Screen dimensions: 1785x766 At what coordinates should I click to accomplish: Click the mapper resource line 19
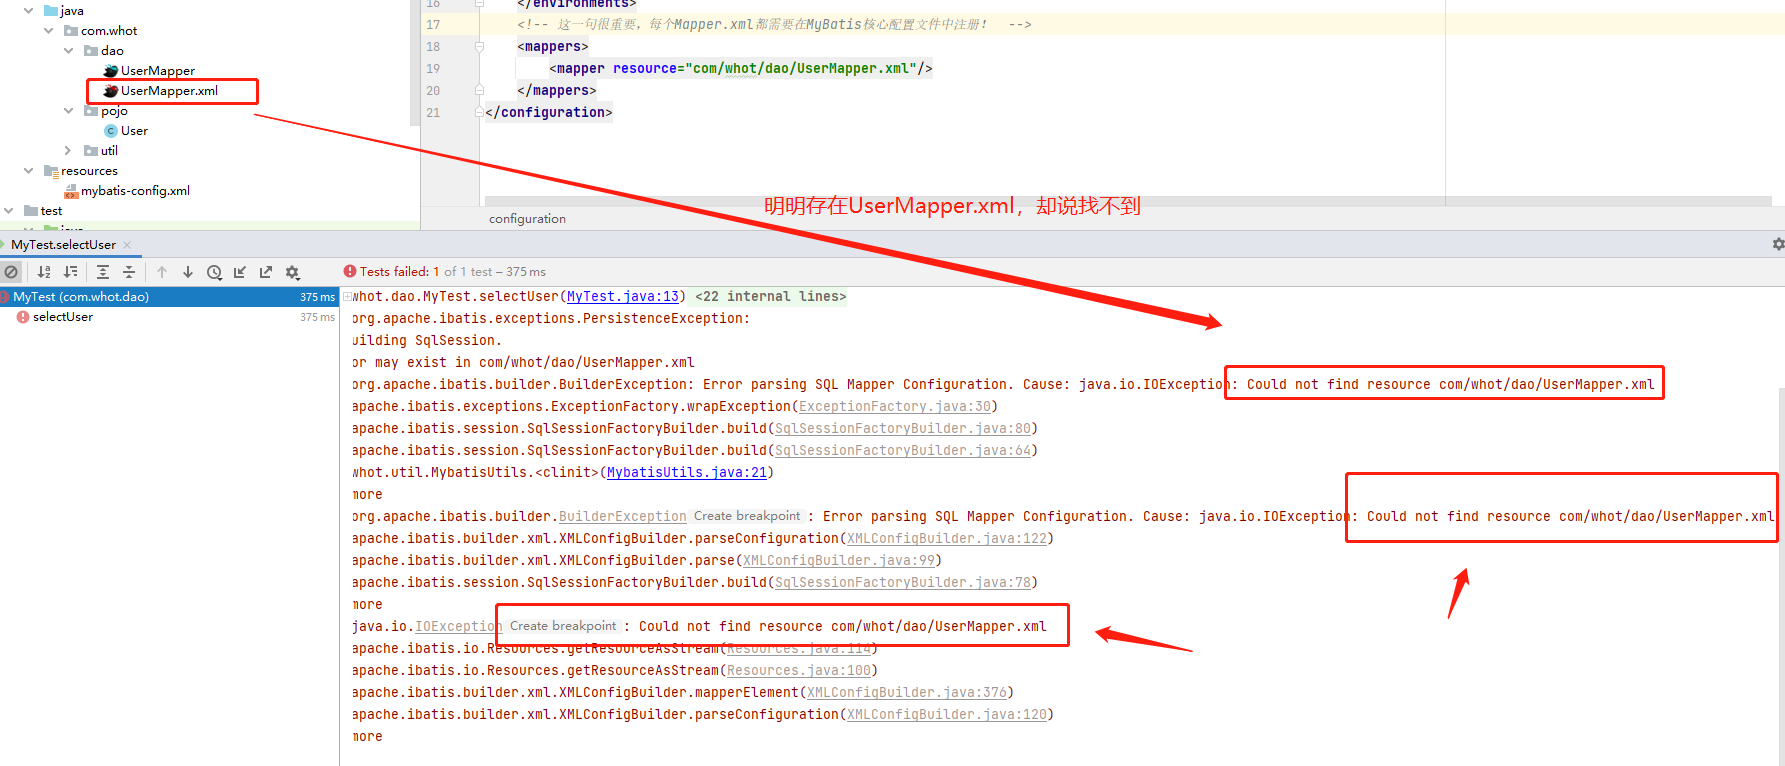pyautogui.click(x=740, y=69)
